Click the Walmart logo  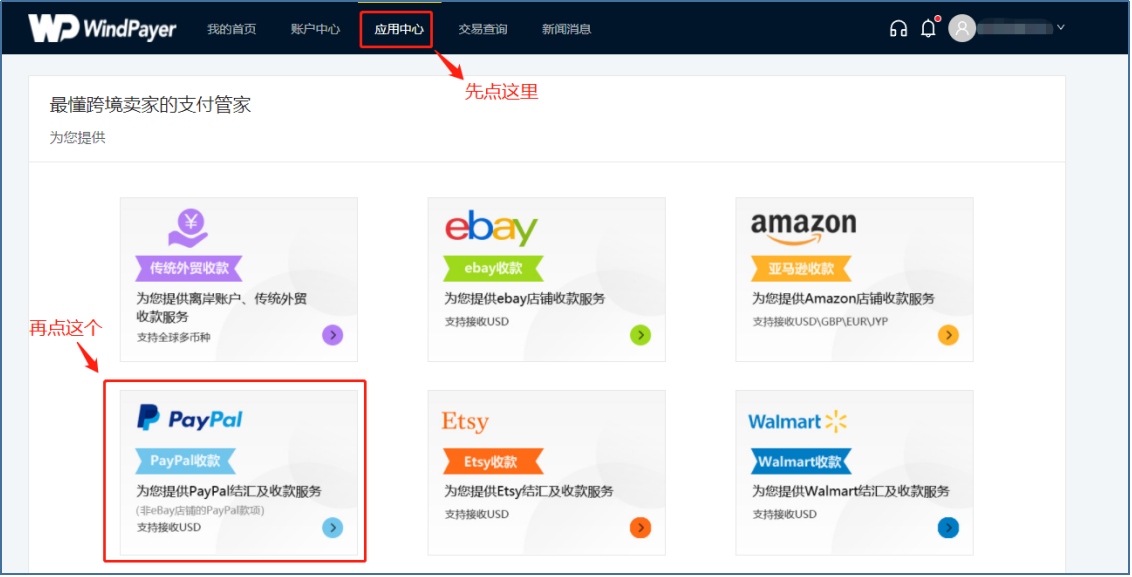click(x=798, y=422)
